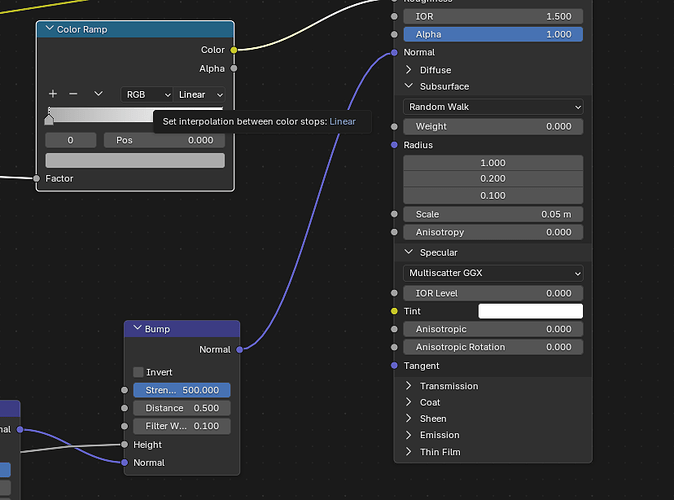
Task: Click the Tangent input socket
Action: pyautogui.click(x=394, y=365)
